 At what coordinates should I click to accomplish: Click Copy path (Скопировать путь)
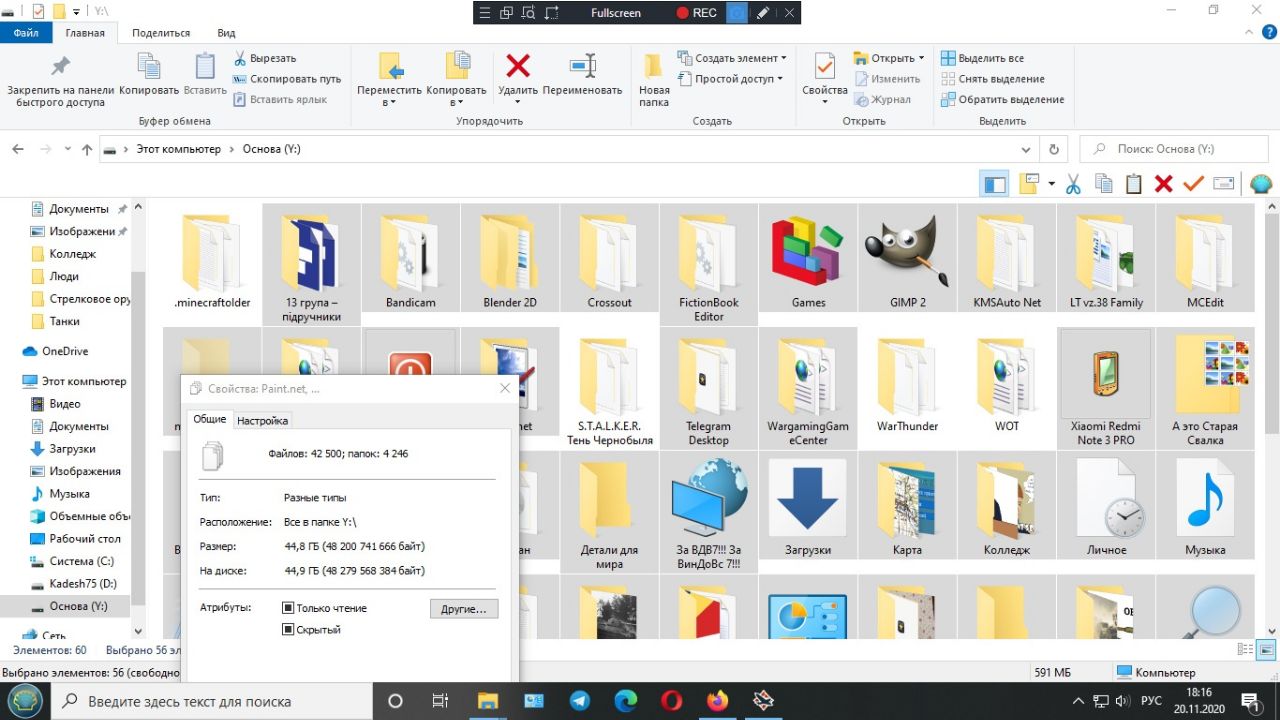point(288,79)
